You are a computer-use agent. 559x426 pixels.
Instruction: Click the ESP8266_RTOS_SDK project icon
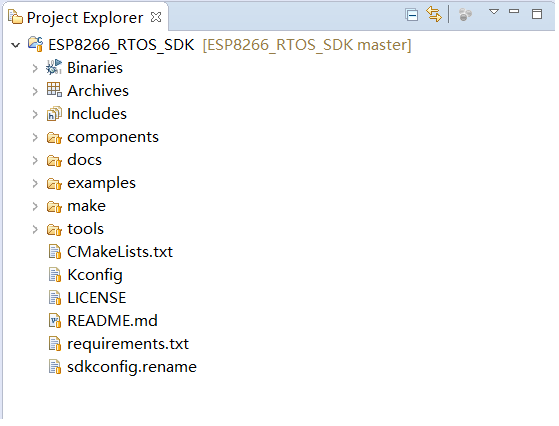tap(35, 45)
